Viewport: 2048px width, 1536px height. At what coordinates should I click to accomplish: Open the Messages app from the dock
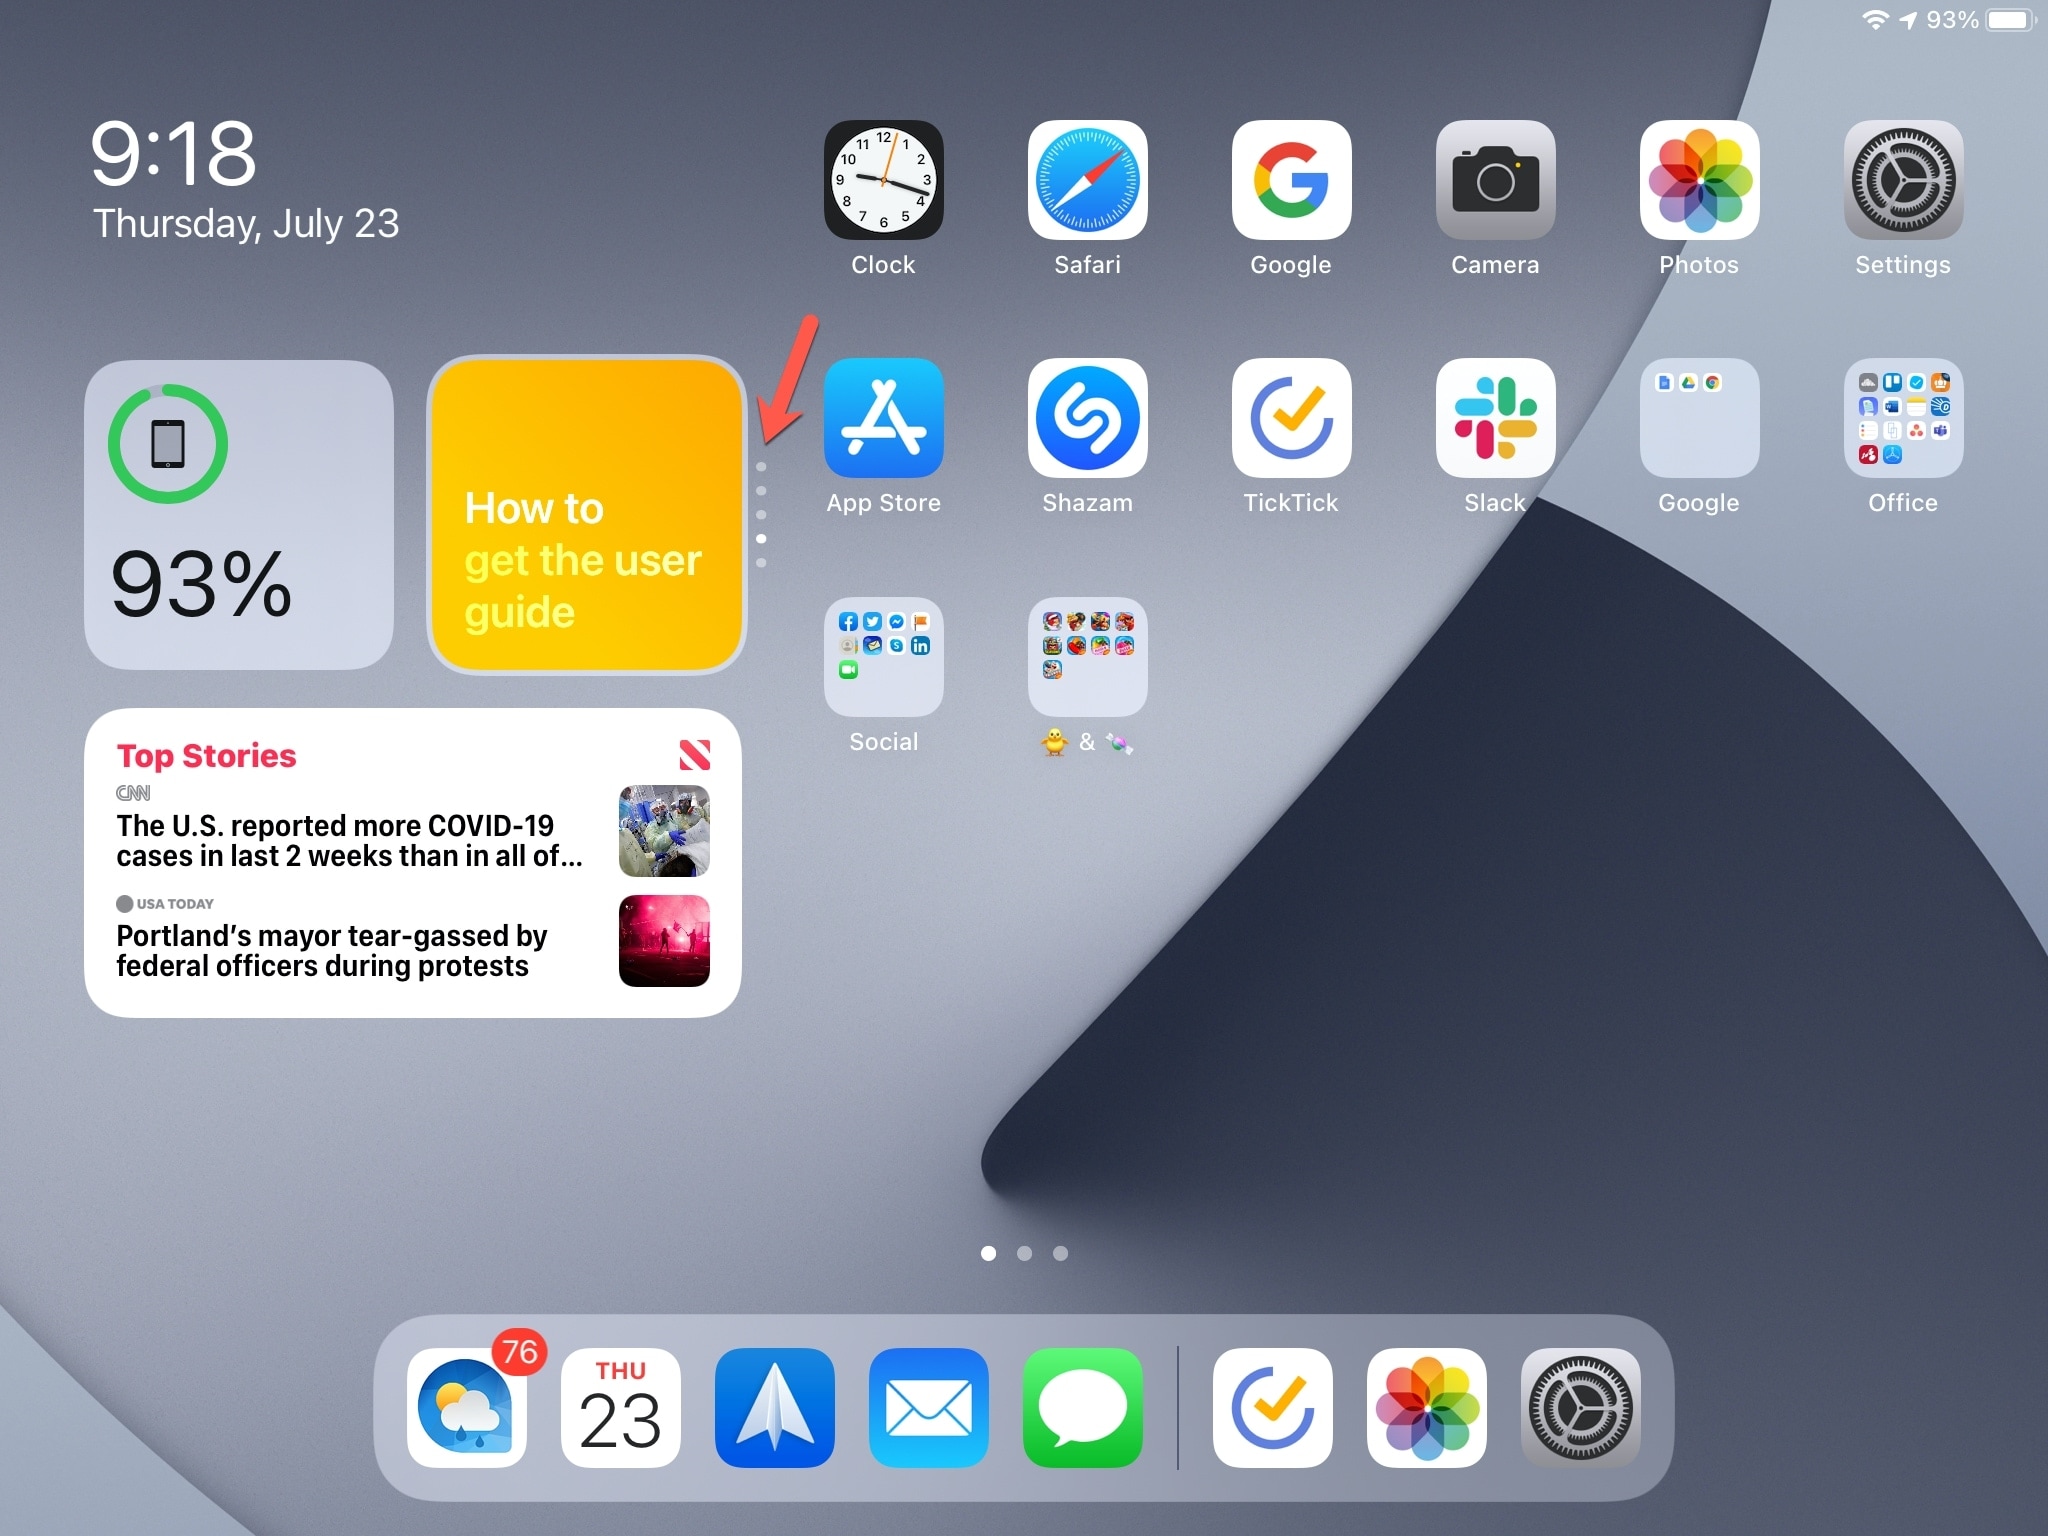click(x=1082, y=1407)
